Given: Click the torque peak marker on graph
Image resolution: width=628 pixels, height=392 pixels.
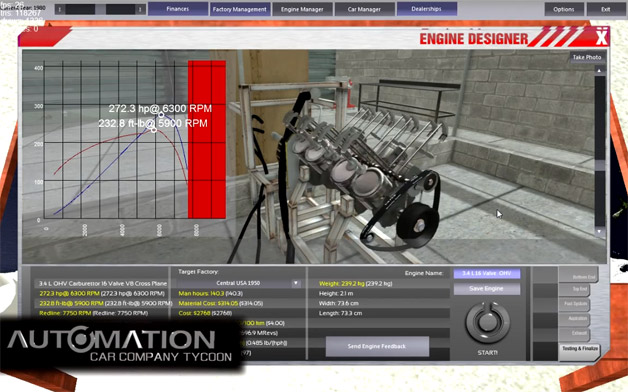Looking at the screenshot, I should point(154,130).
